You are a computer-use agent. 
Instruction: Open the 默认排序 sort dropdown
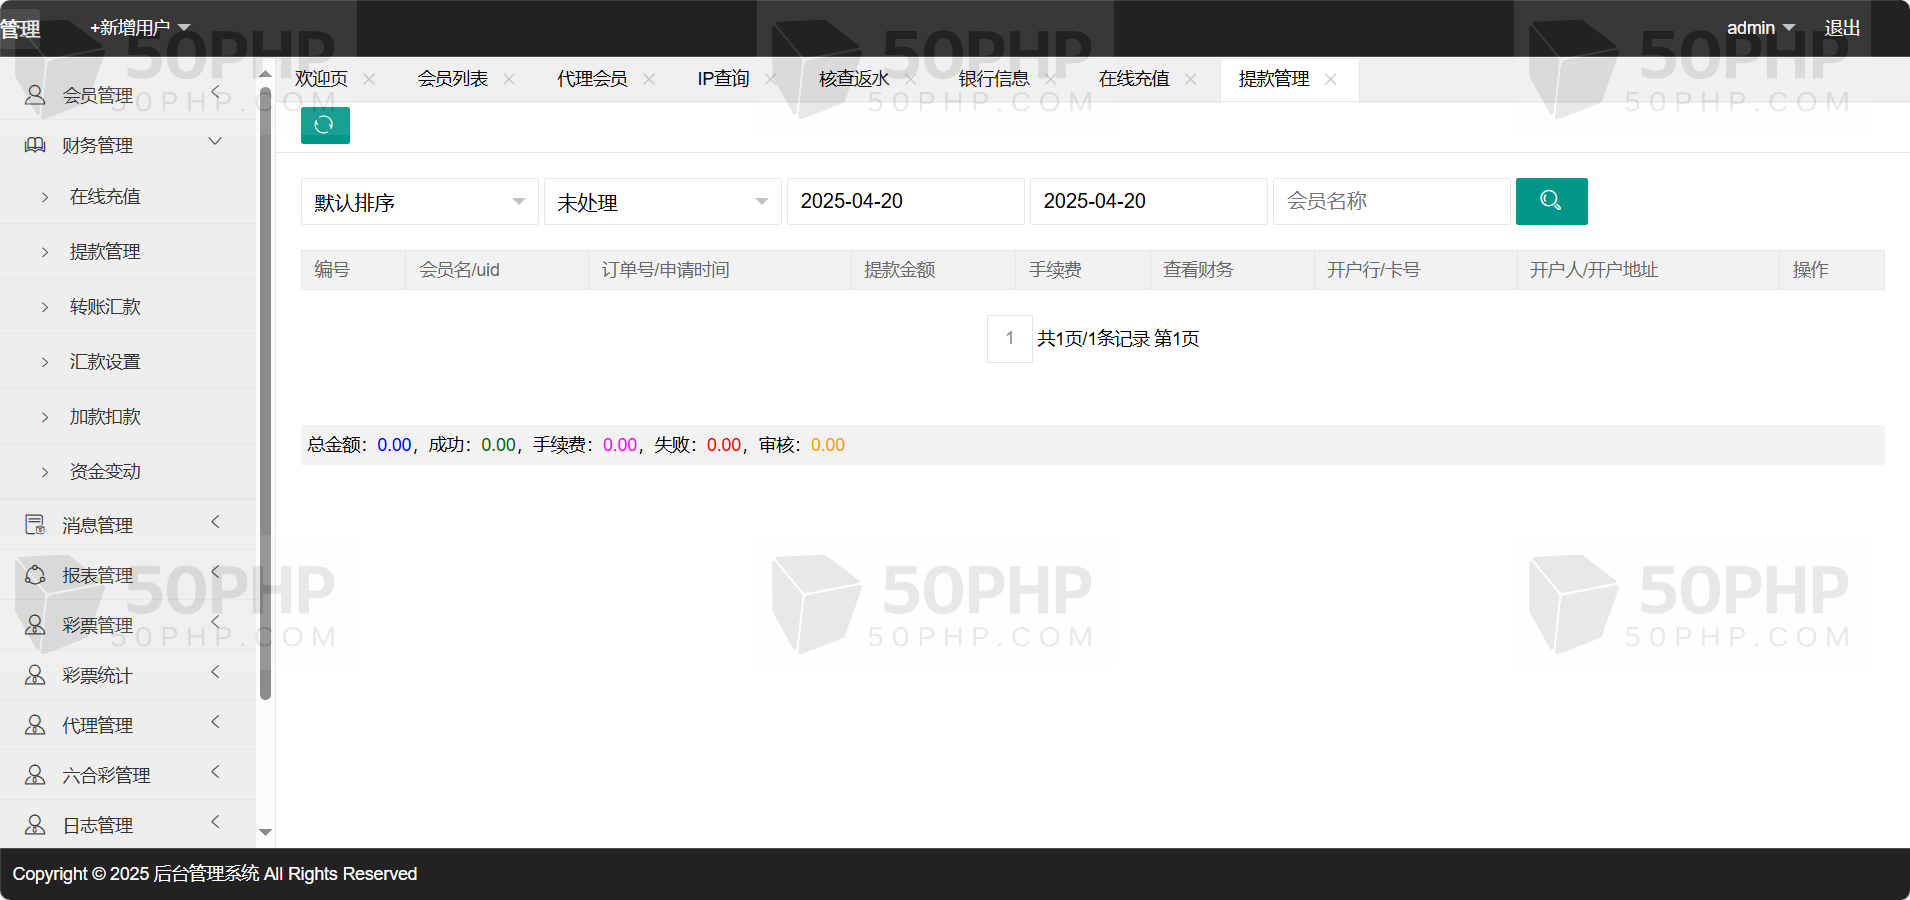click(419, 202)
